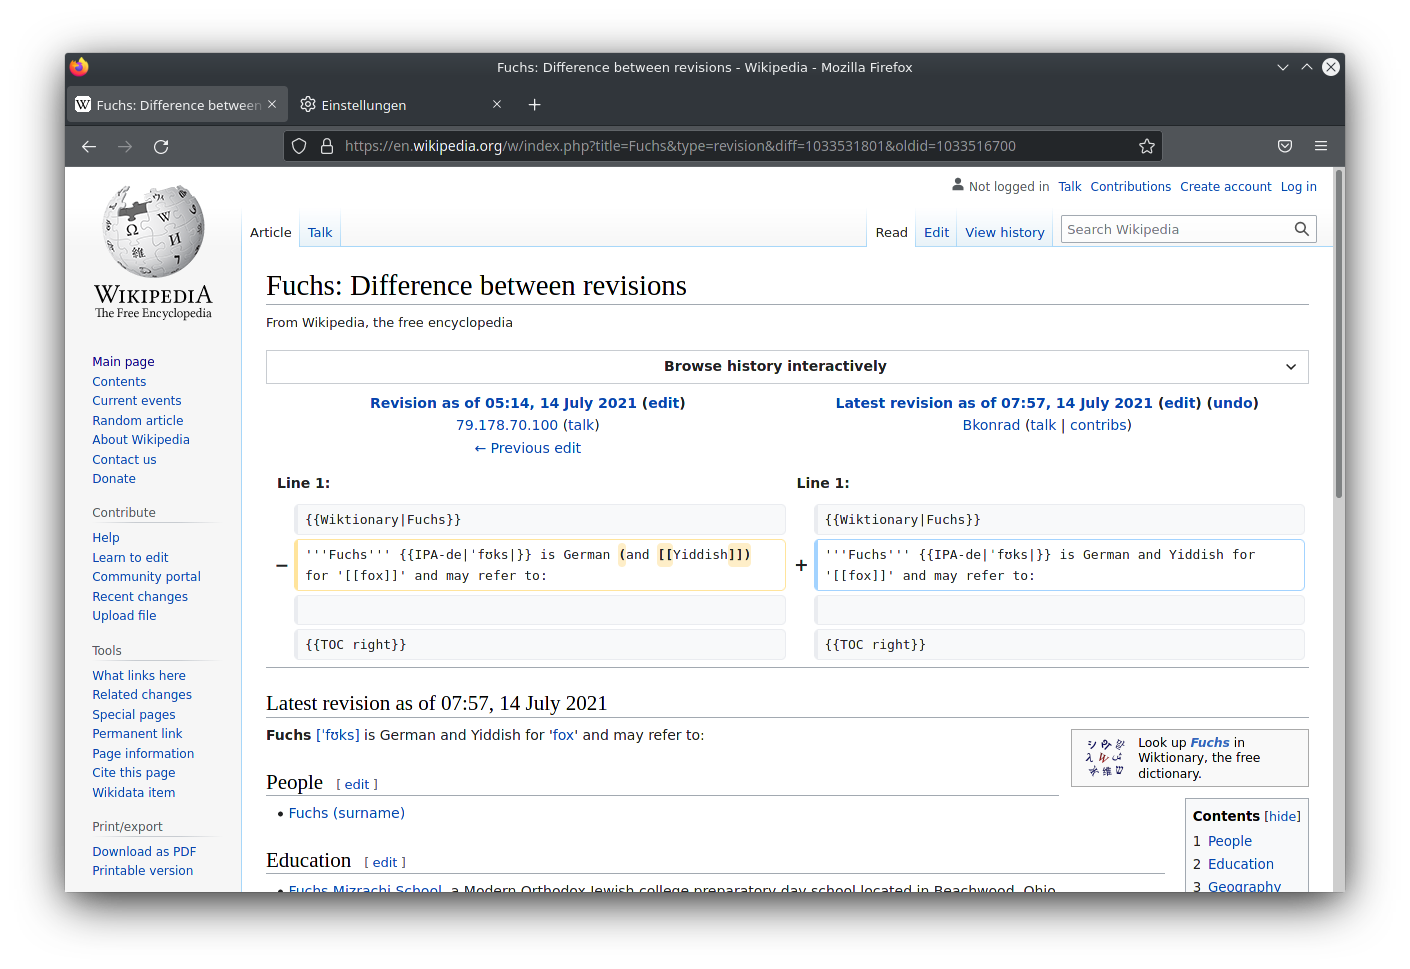Click the Wikipedia globe logo
The width and height of the screenshot is (1410, 969).
click(154, 231)
